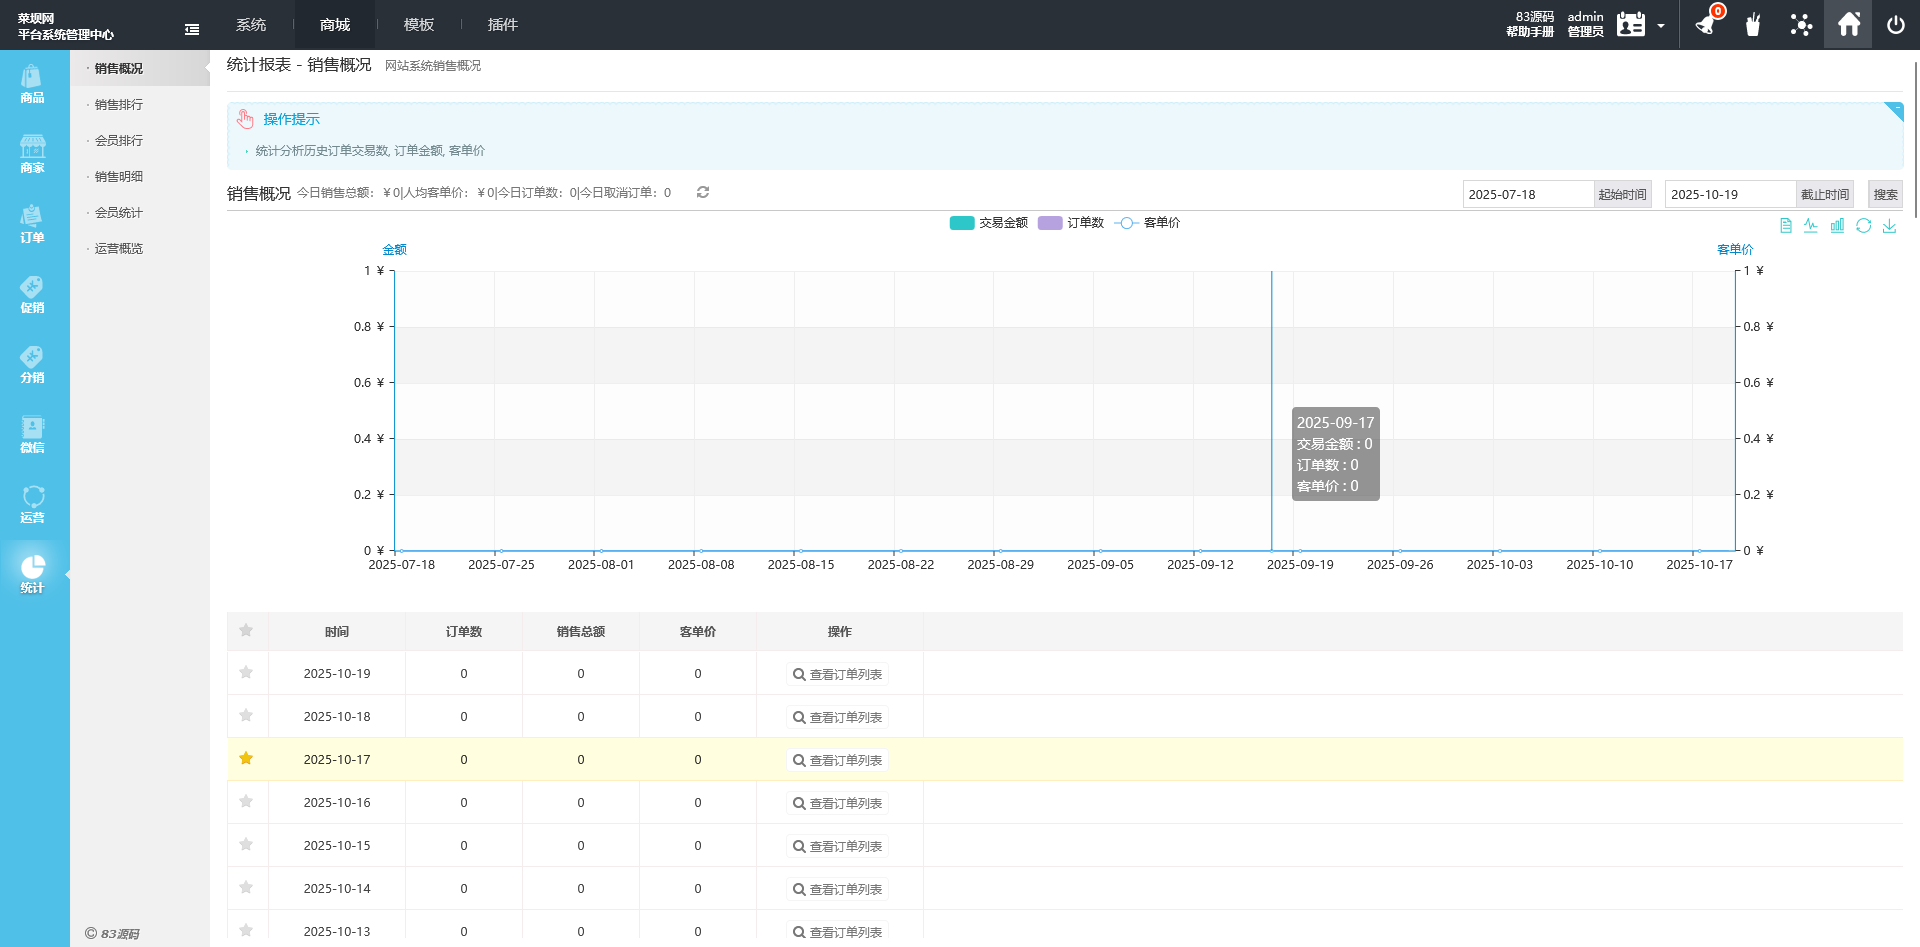Screen dimensions: 1920x947
Task: Restore the chart to default
Action: click(1864, 226)
